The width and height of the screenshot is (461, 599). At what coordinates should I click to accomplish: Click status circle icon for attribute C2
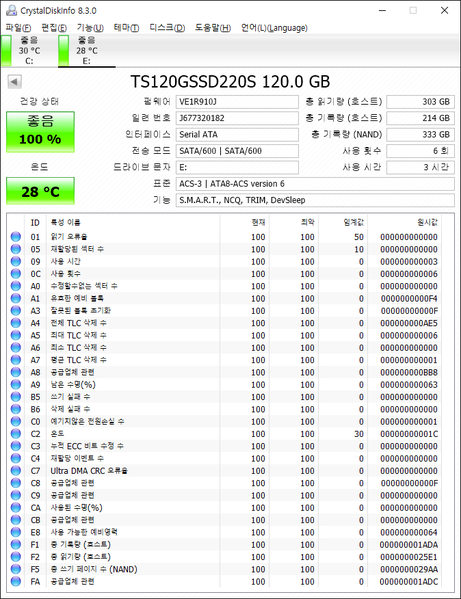click(x=16, y=434)
